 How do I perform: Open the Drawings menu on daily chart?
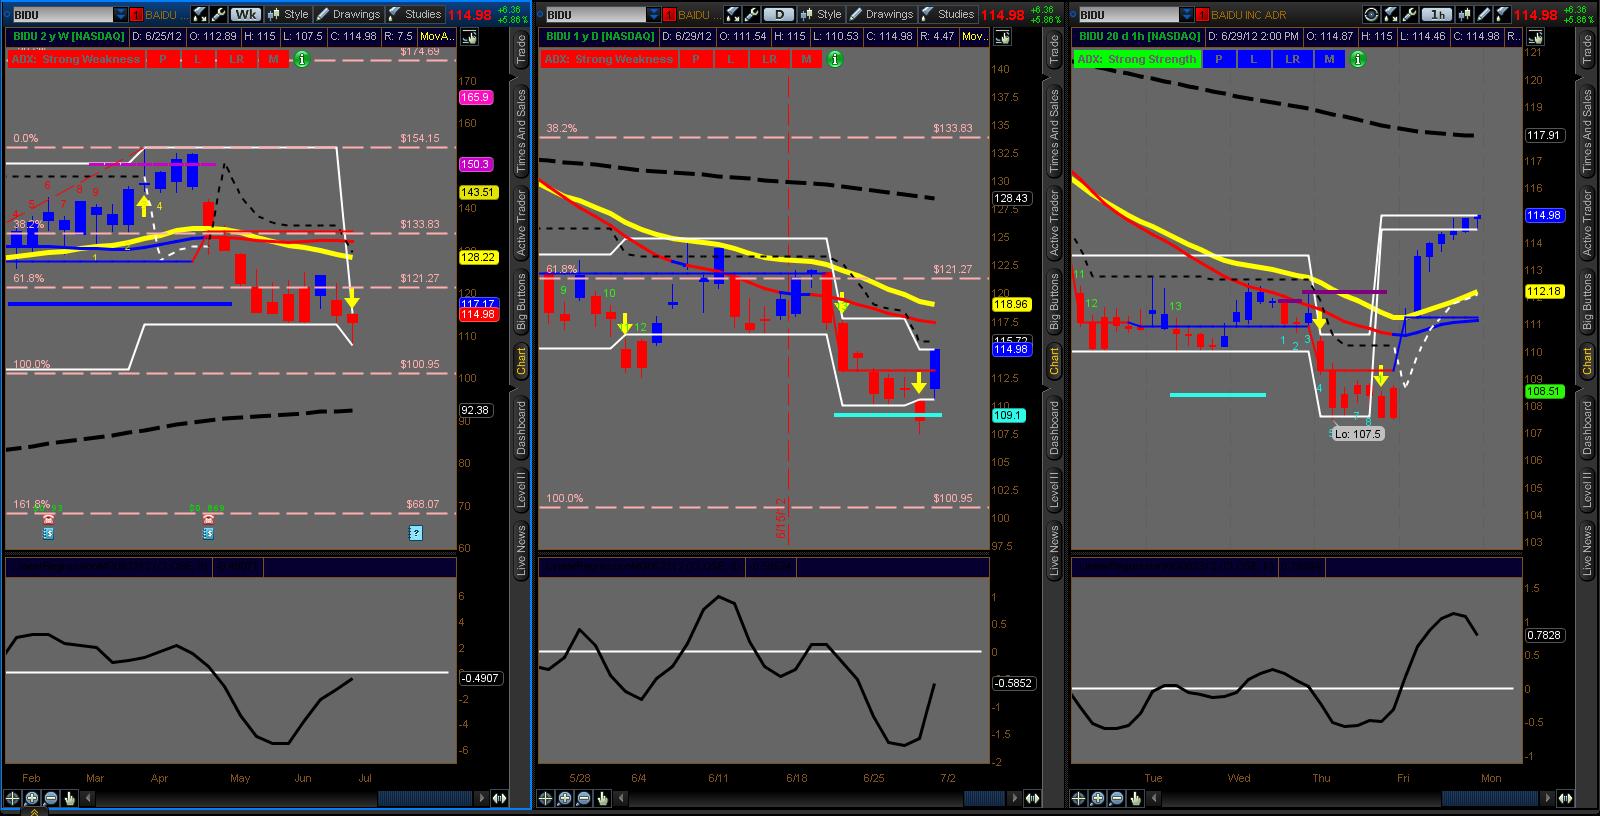pyautogui.click(x=881, y=14)
